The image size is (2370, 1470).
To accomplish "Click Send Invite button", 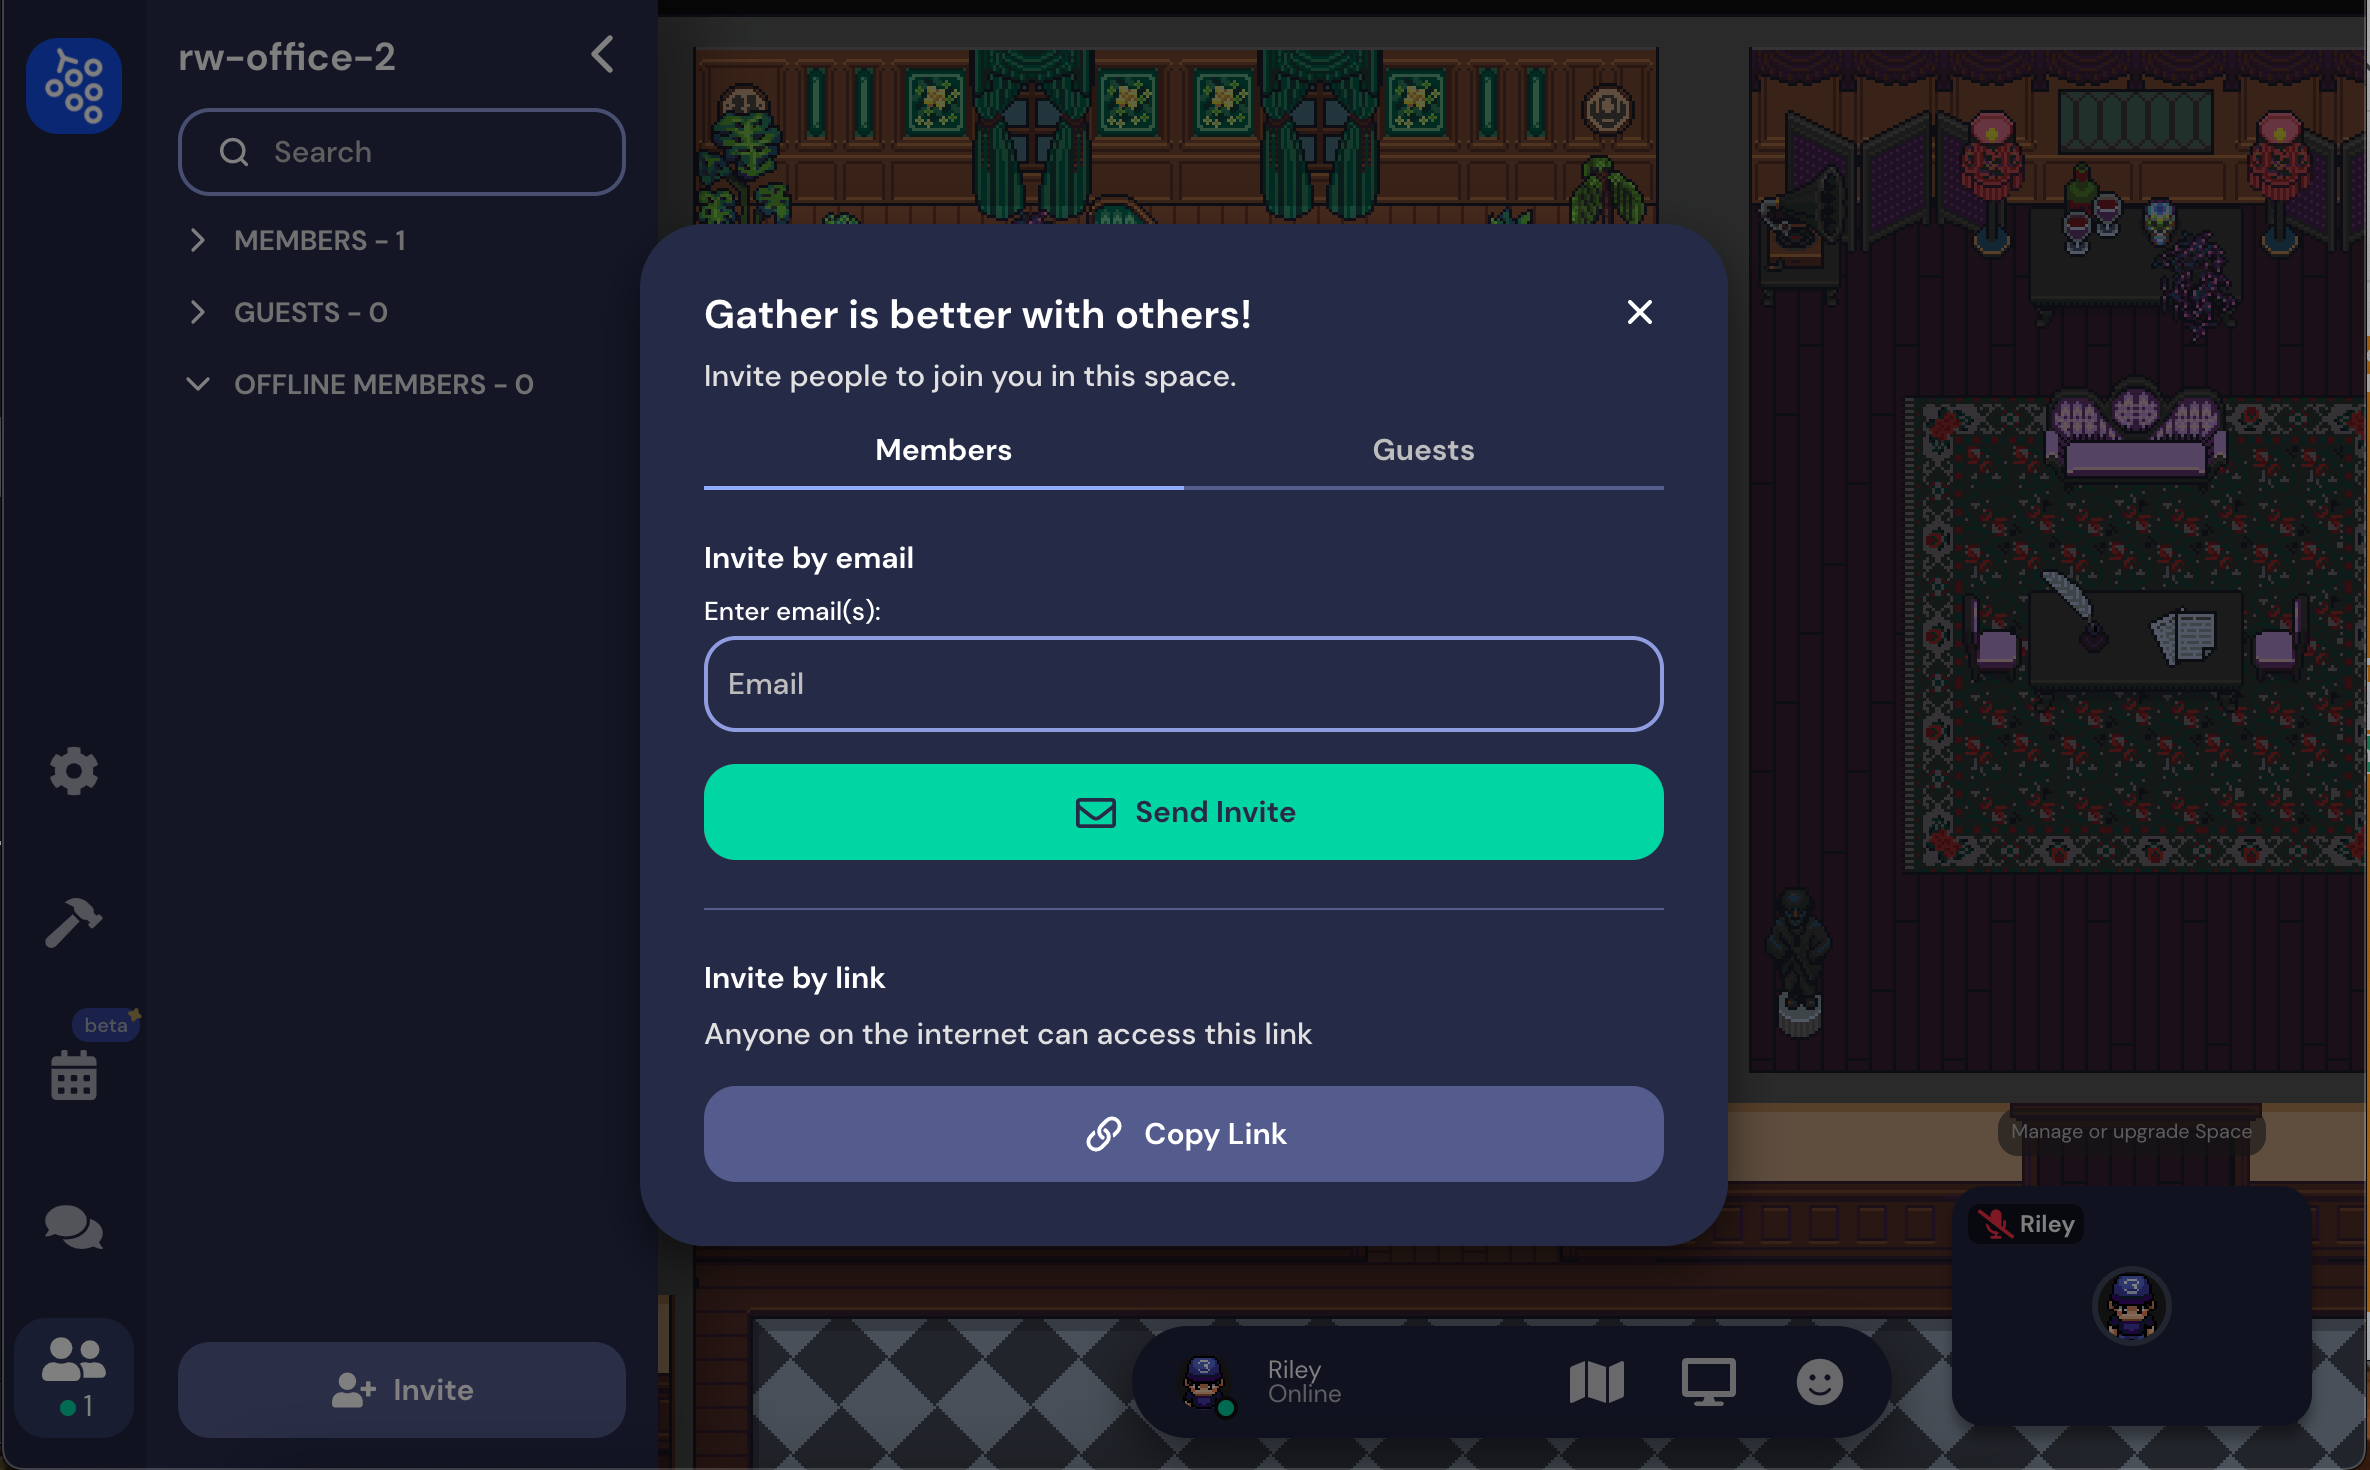I will [1185, 813].
